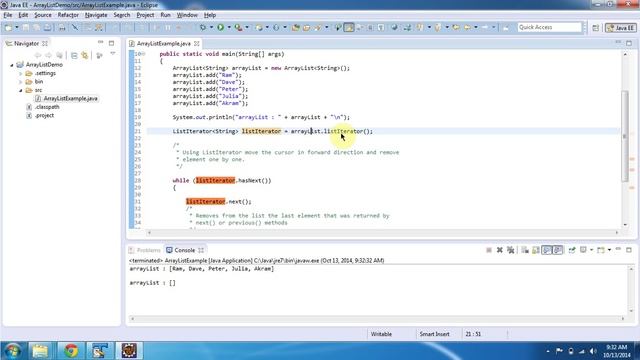The image size is (640, 360).
Task: Click the Last Edit Location icon
Action: [456, 27]
